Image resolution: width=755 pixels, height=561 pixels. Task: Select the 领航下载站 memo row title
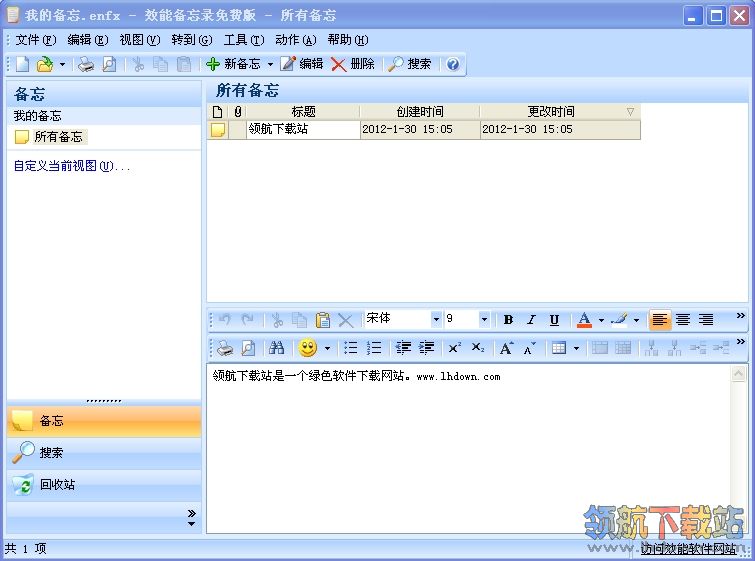(303, 129)
